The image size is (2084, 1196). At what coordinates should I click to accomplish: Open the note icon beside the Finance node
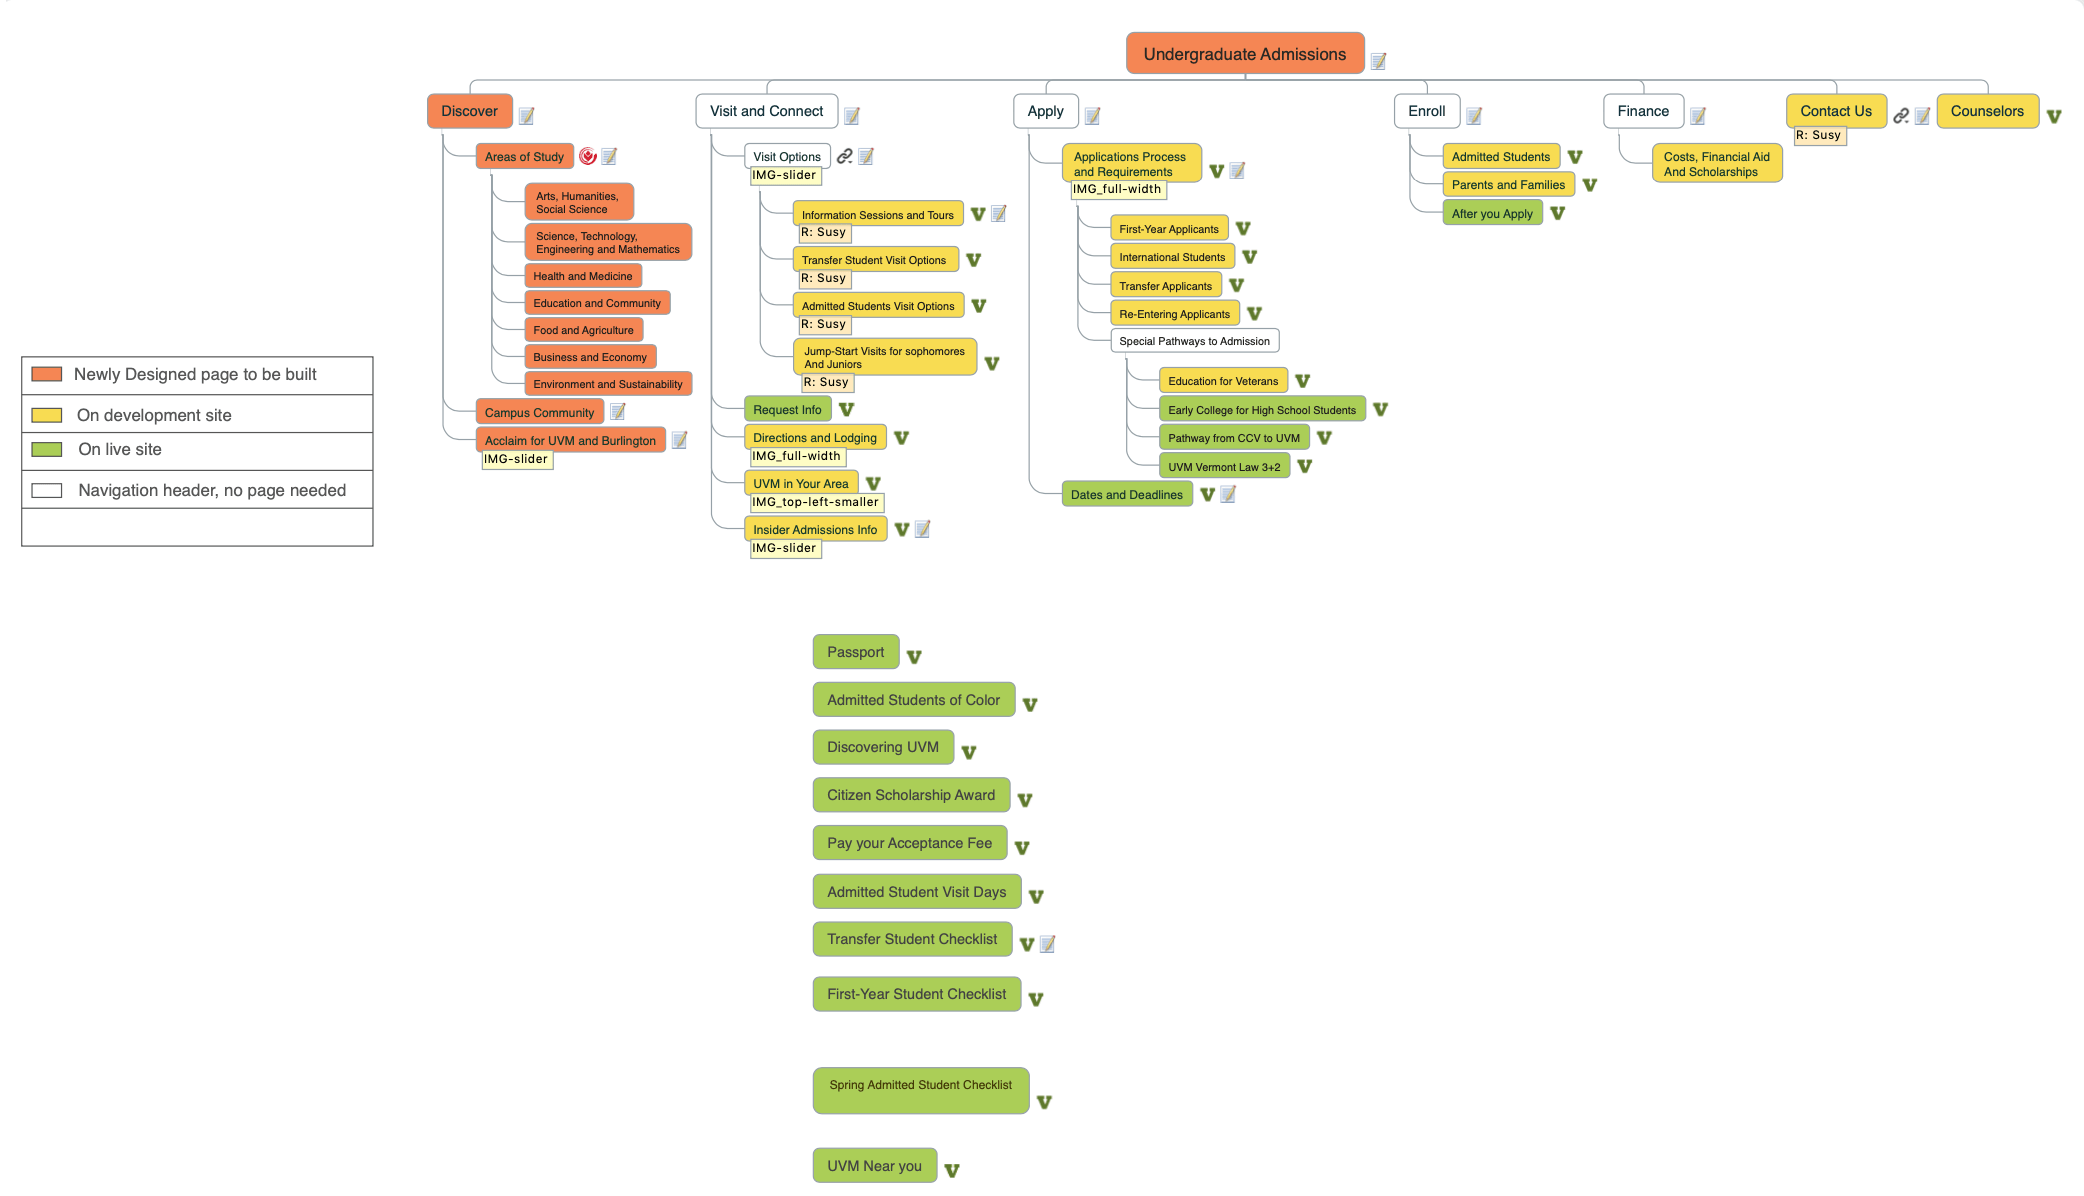(1698, 116)
